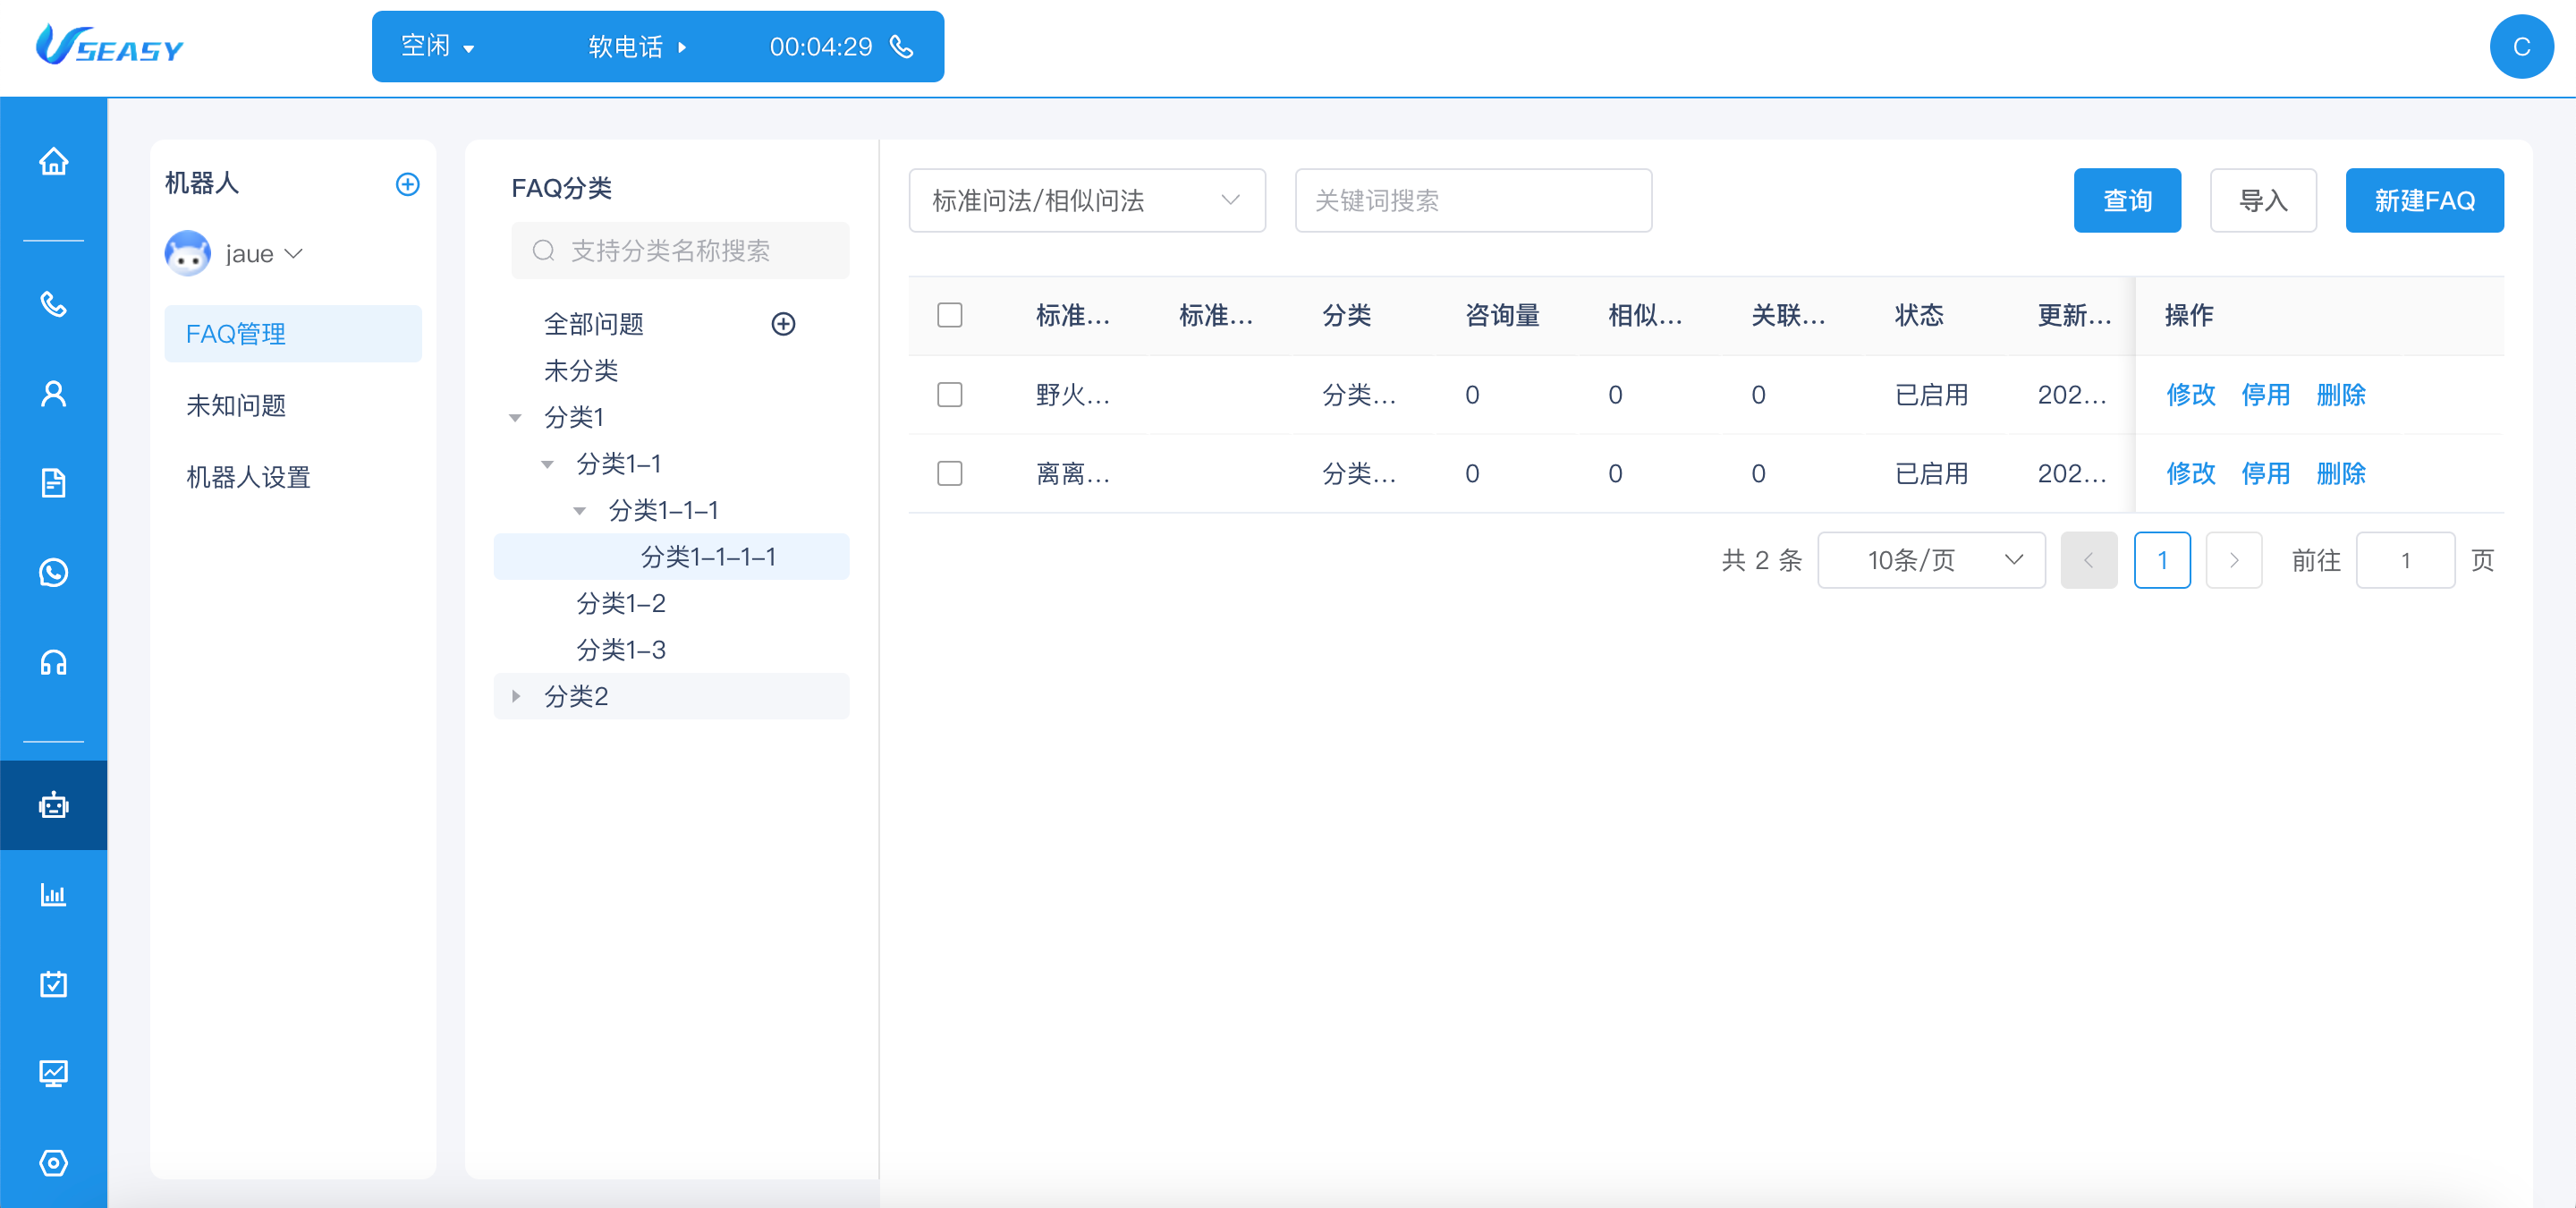Select FAQ管理 menu item

tap(293, 334)
